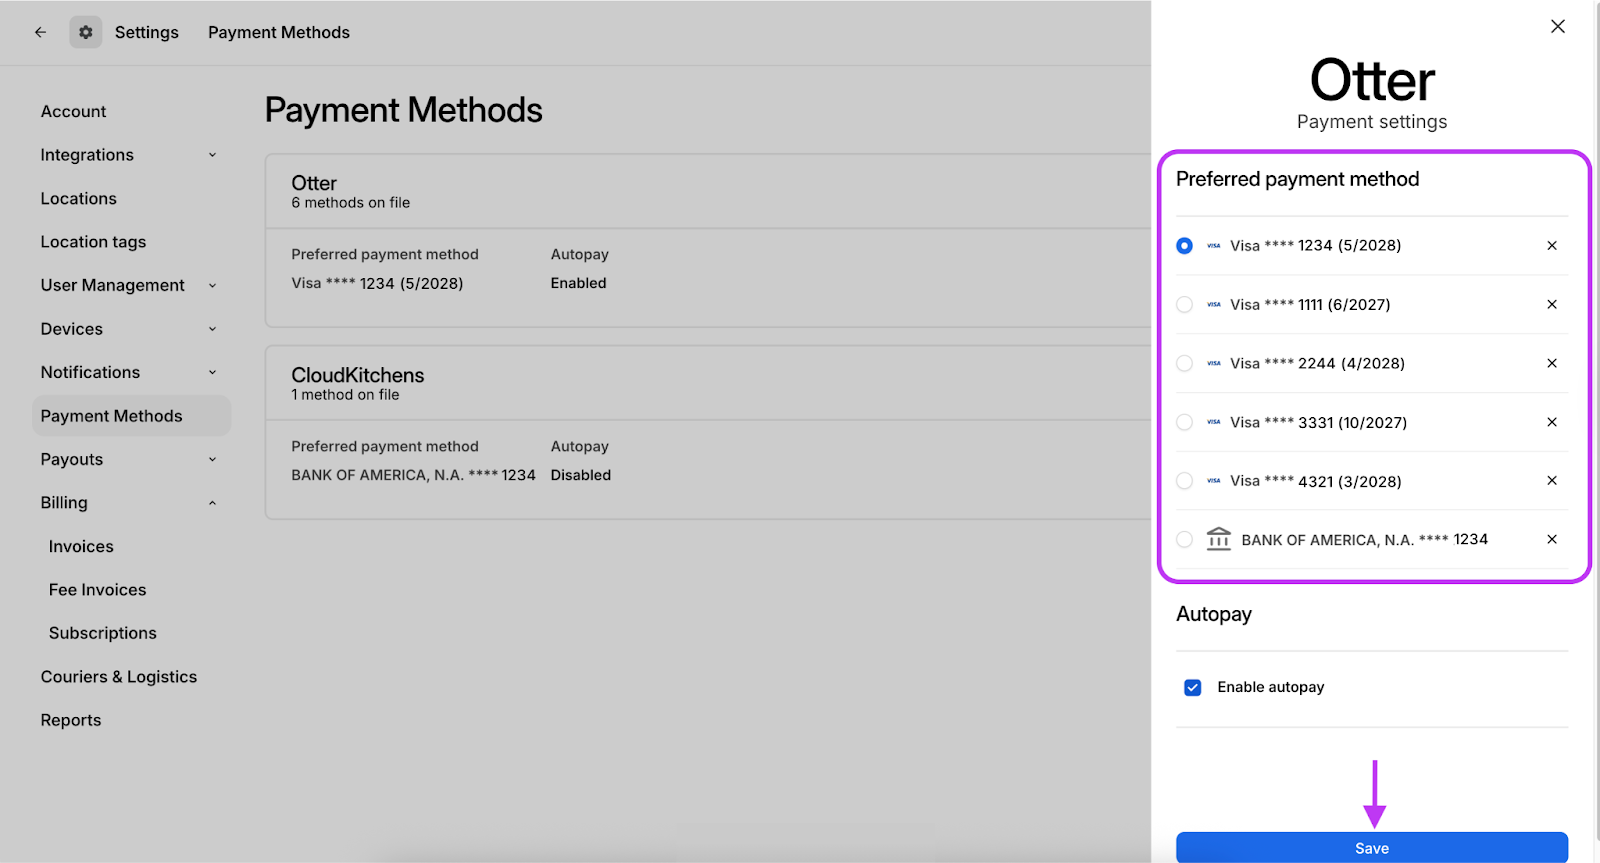The image size is (1600, 863).
Task: Click the Visa logo for card 3331
Action: pyautogui.click(x=1213, y=422)
